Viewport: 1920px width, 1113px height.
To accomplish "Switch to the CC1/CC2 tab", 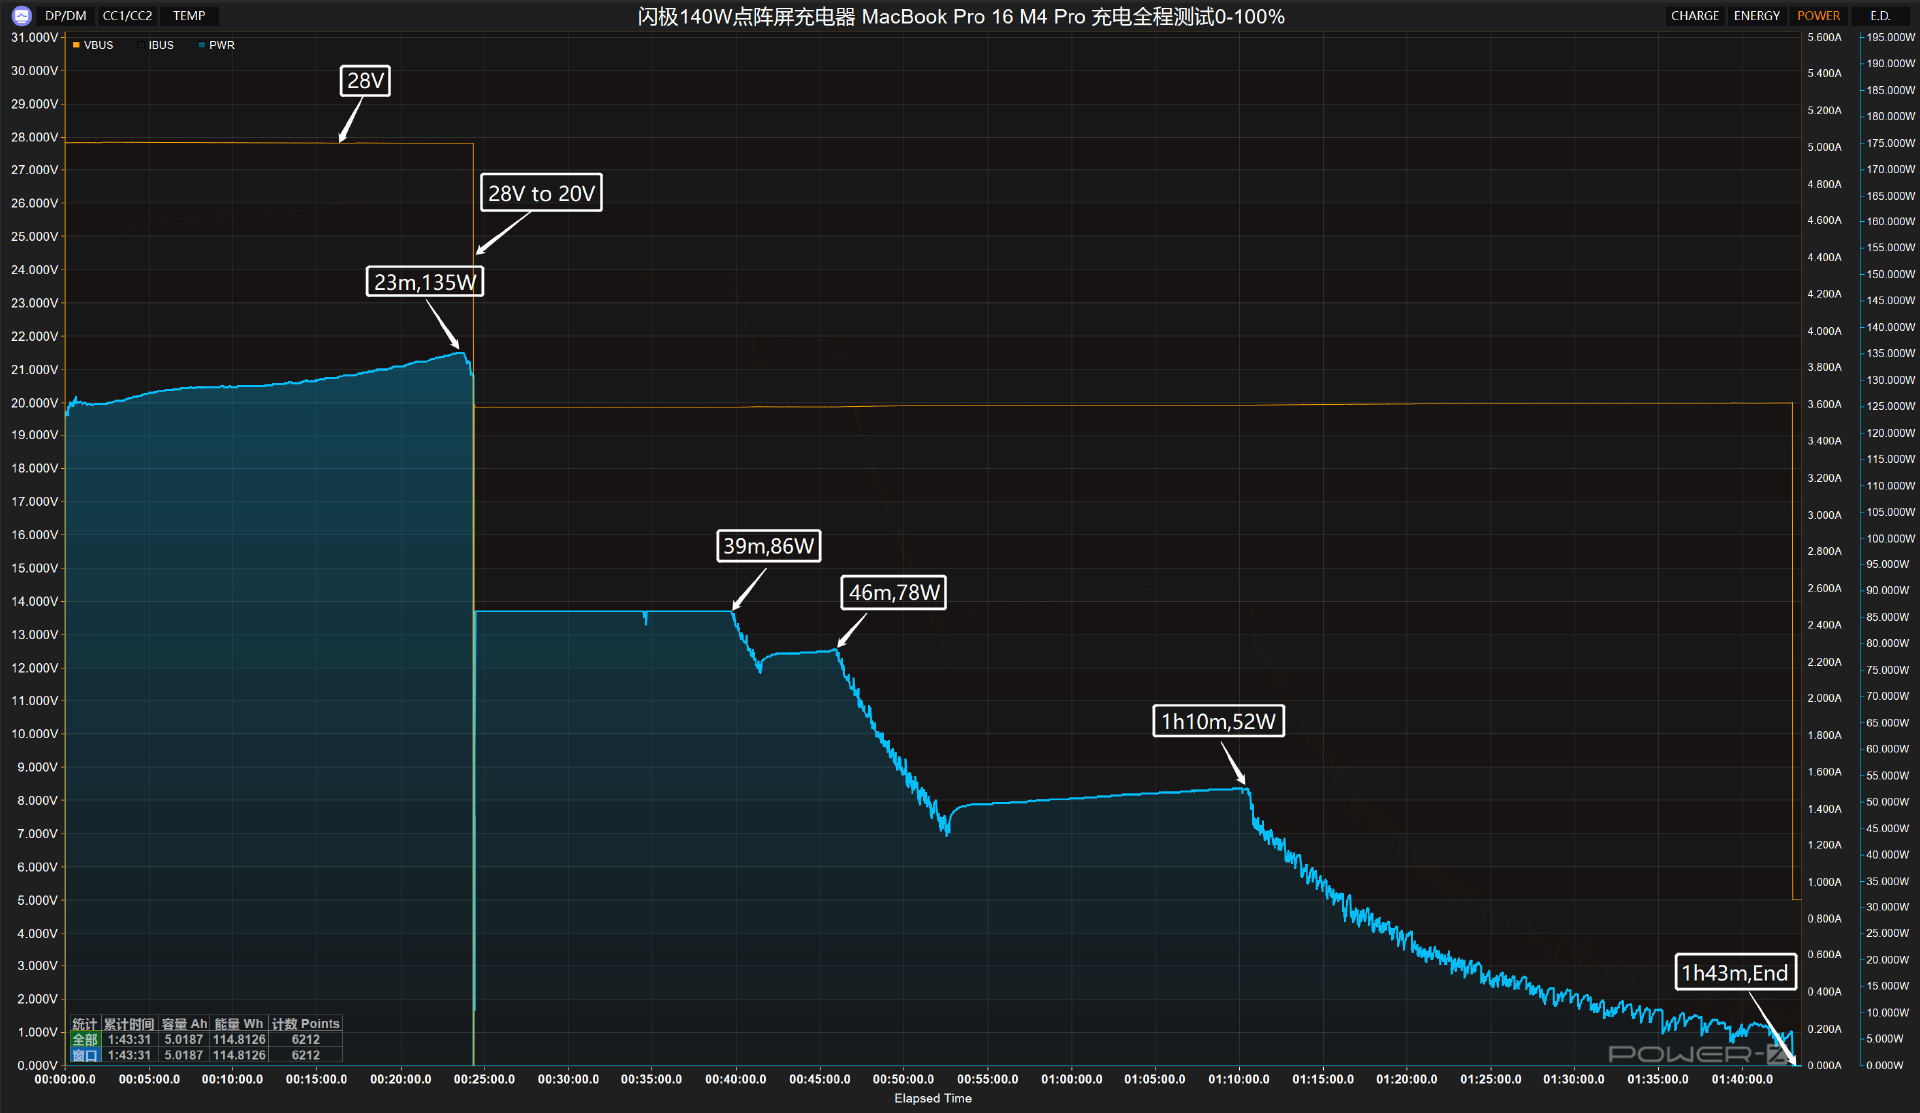I will click(127, 16).
